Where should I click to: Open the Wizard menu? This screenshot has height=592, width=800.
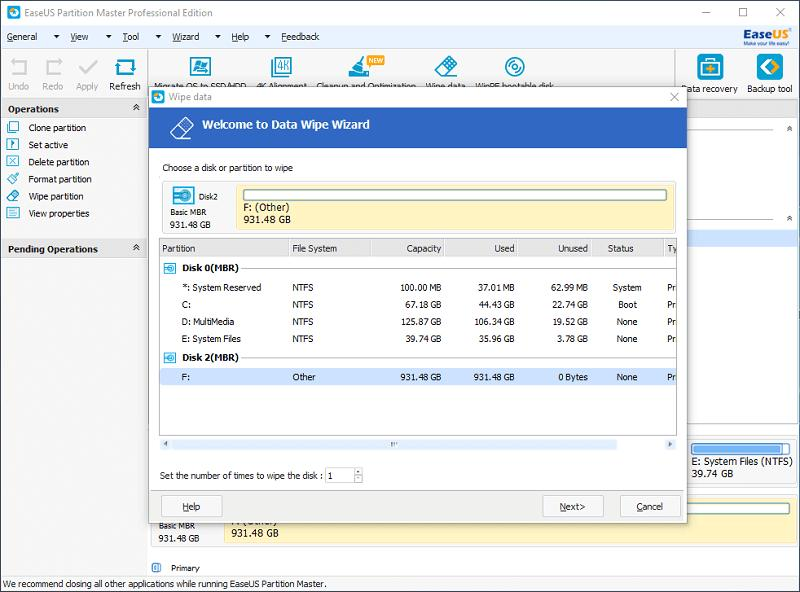[185, 37]
